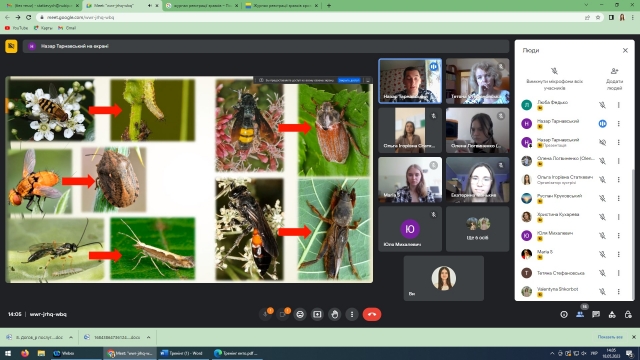
Task: Turn on the camera in the call bar
Action: click(x=283, y=314)
